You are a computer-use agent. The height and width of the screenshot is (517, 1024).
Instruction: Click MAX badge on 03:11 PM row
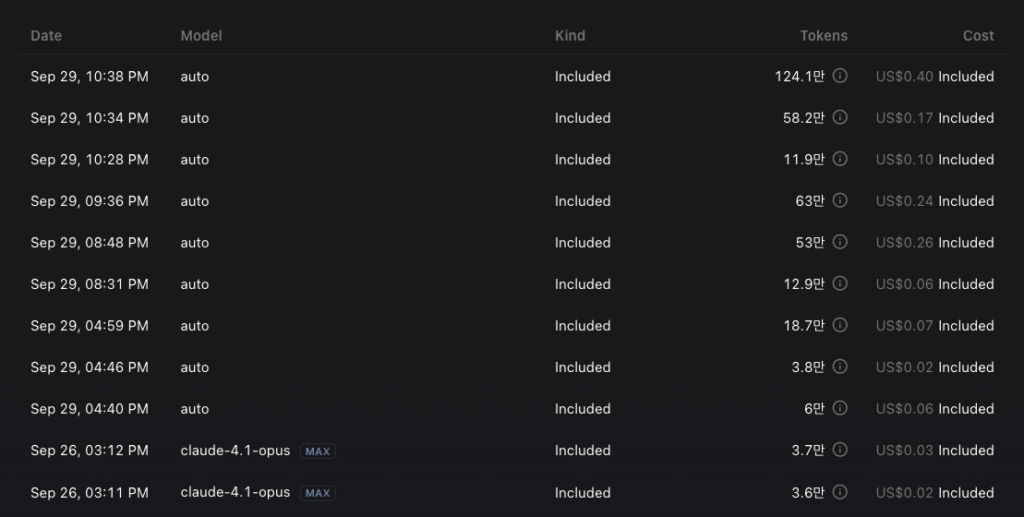[318, 493]
